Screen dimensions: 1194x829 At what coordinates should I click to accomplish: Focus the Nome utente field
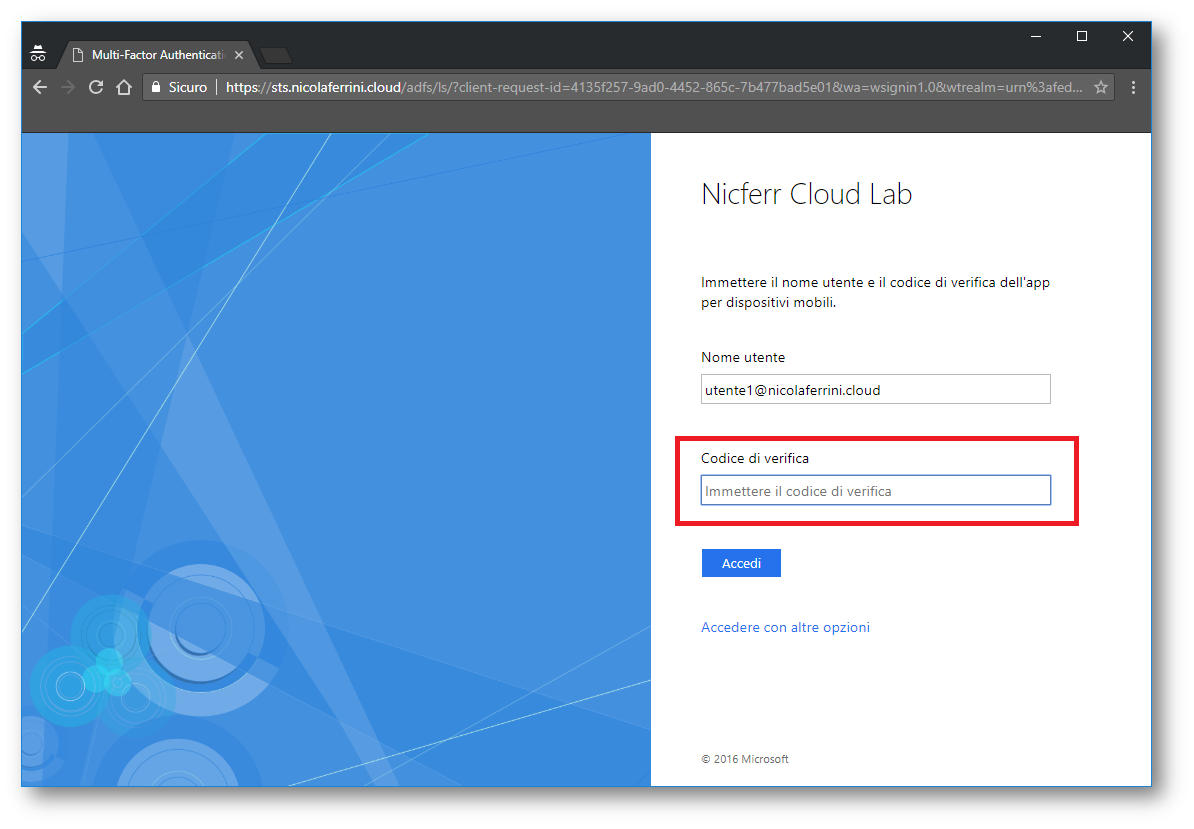(x=875, y=390)
